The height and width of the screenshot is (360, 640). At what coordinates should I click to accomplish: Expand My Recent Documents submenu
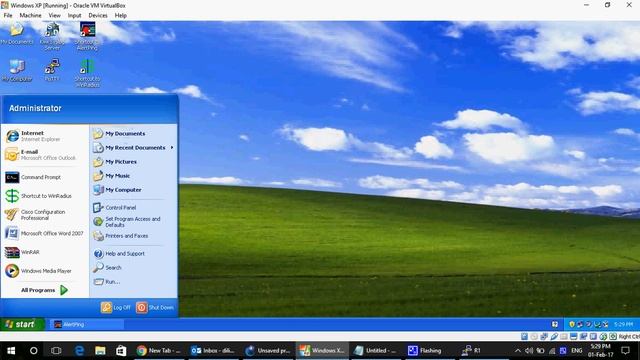click(x=133, y=148)
